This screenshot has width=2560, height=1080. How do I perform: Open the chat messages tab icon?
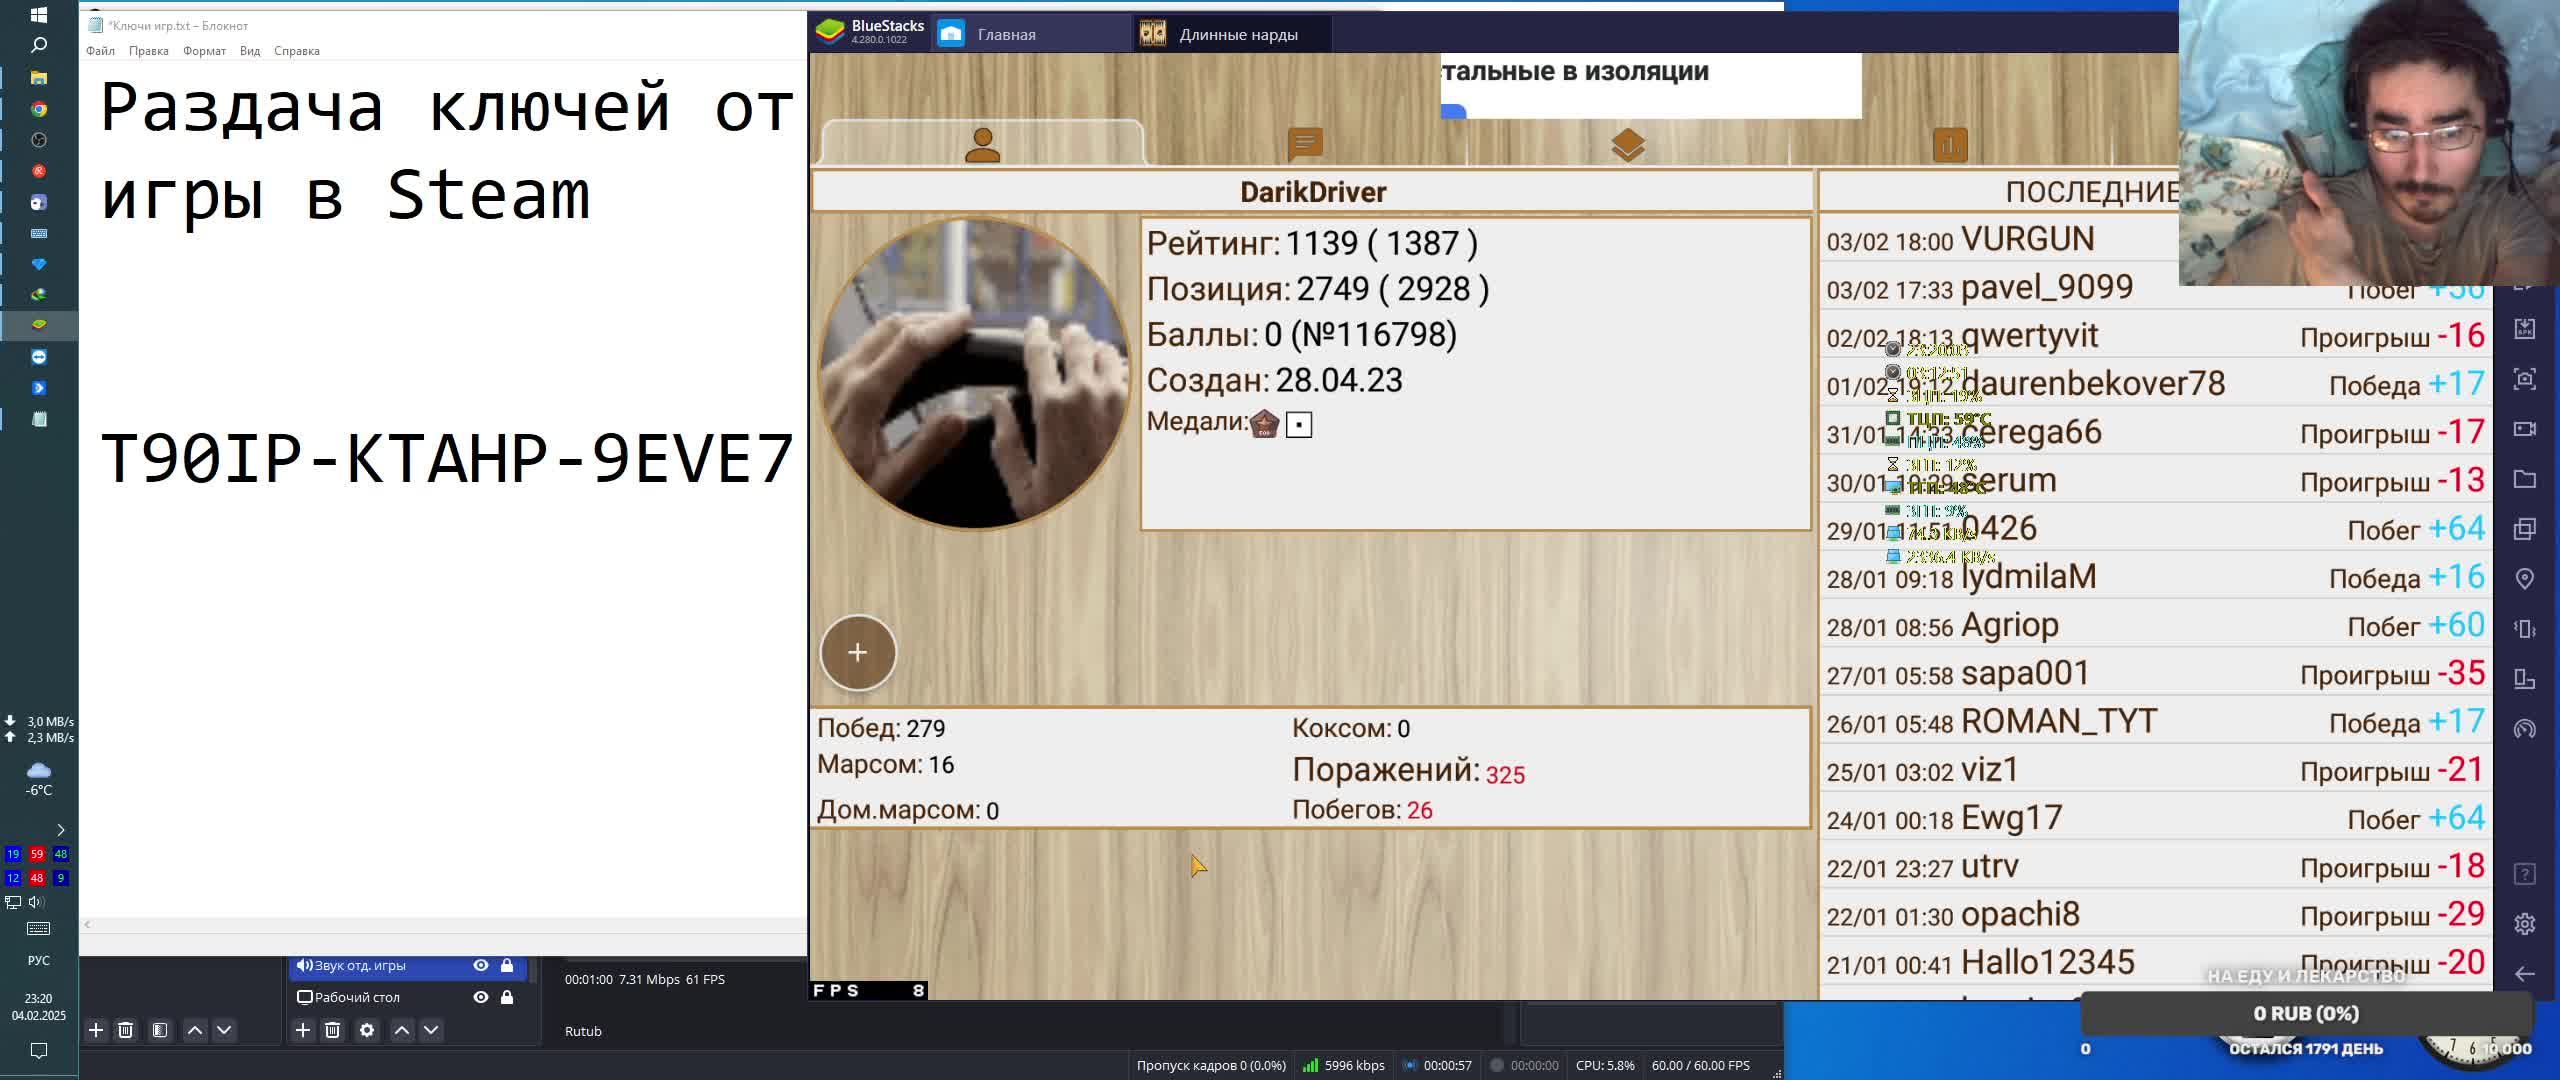[x=1304, y=144]
